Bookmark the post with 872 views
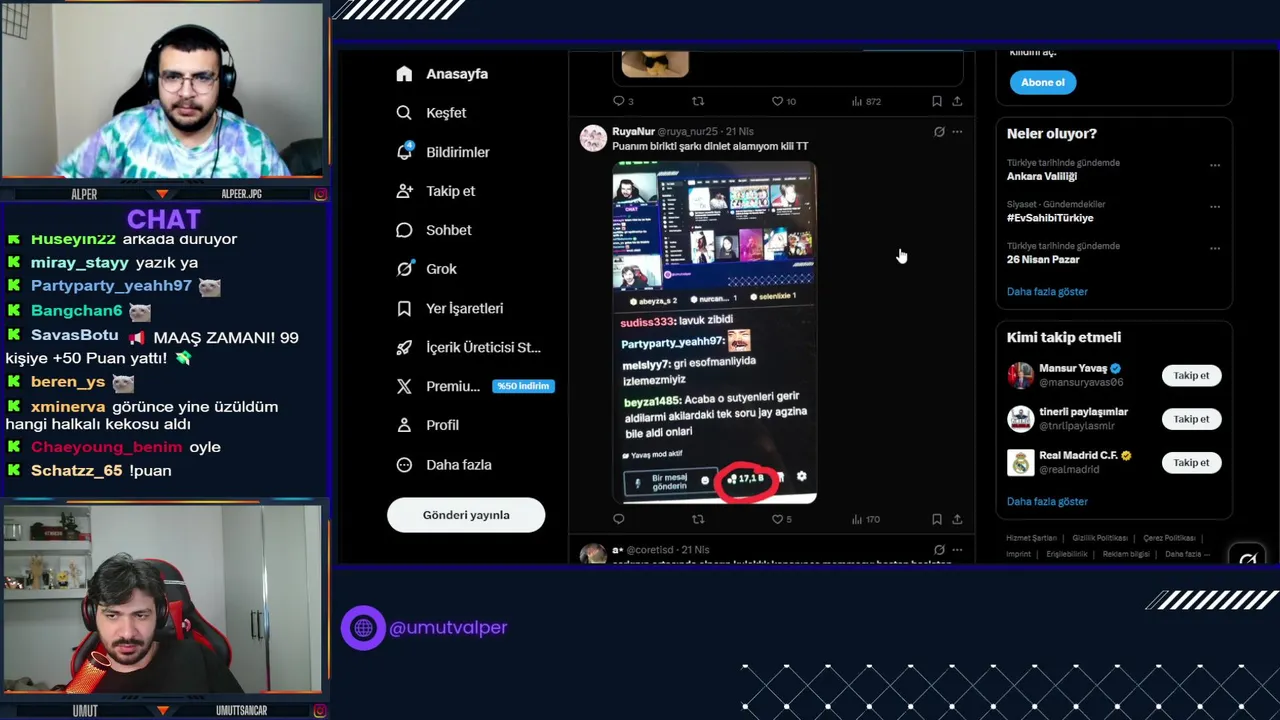The height and width of the screenshot is (720, 1280). [937, 101]
